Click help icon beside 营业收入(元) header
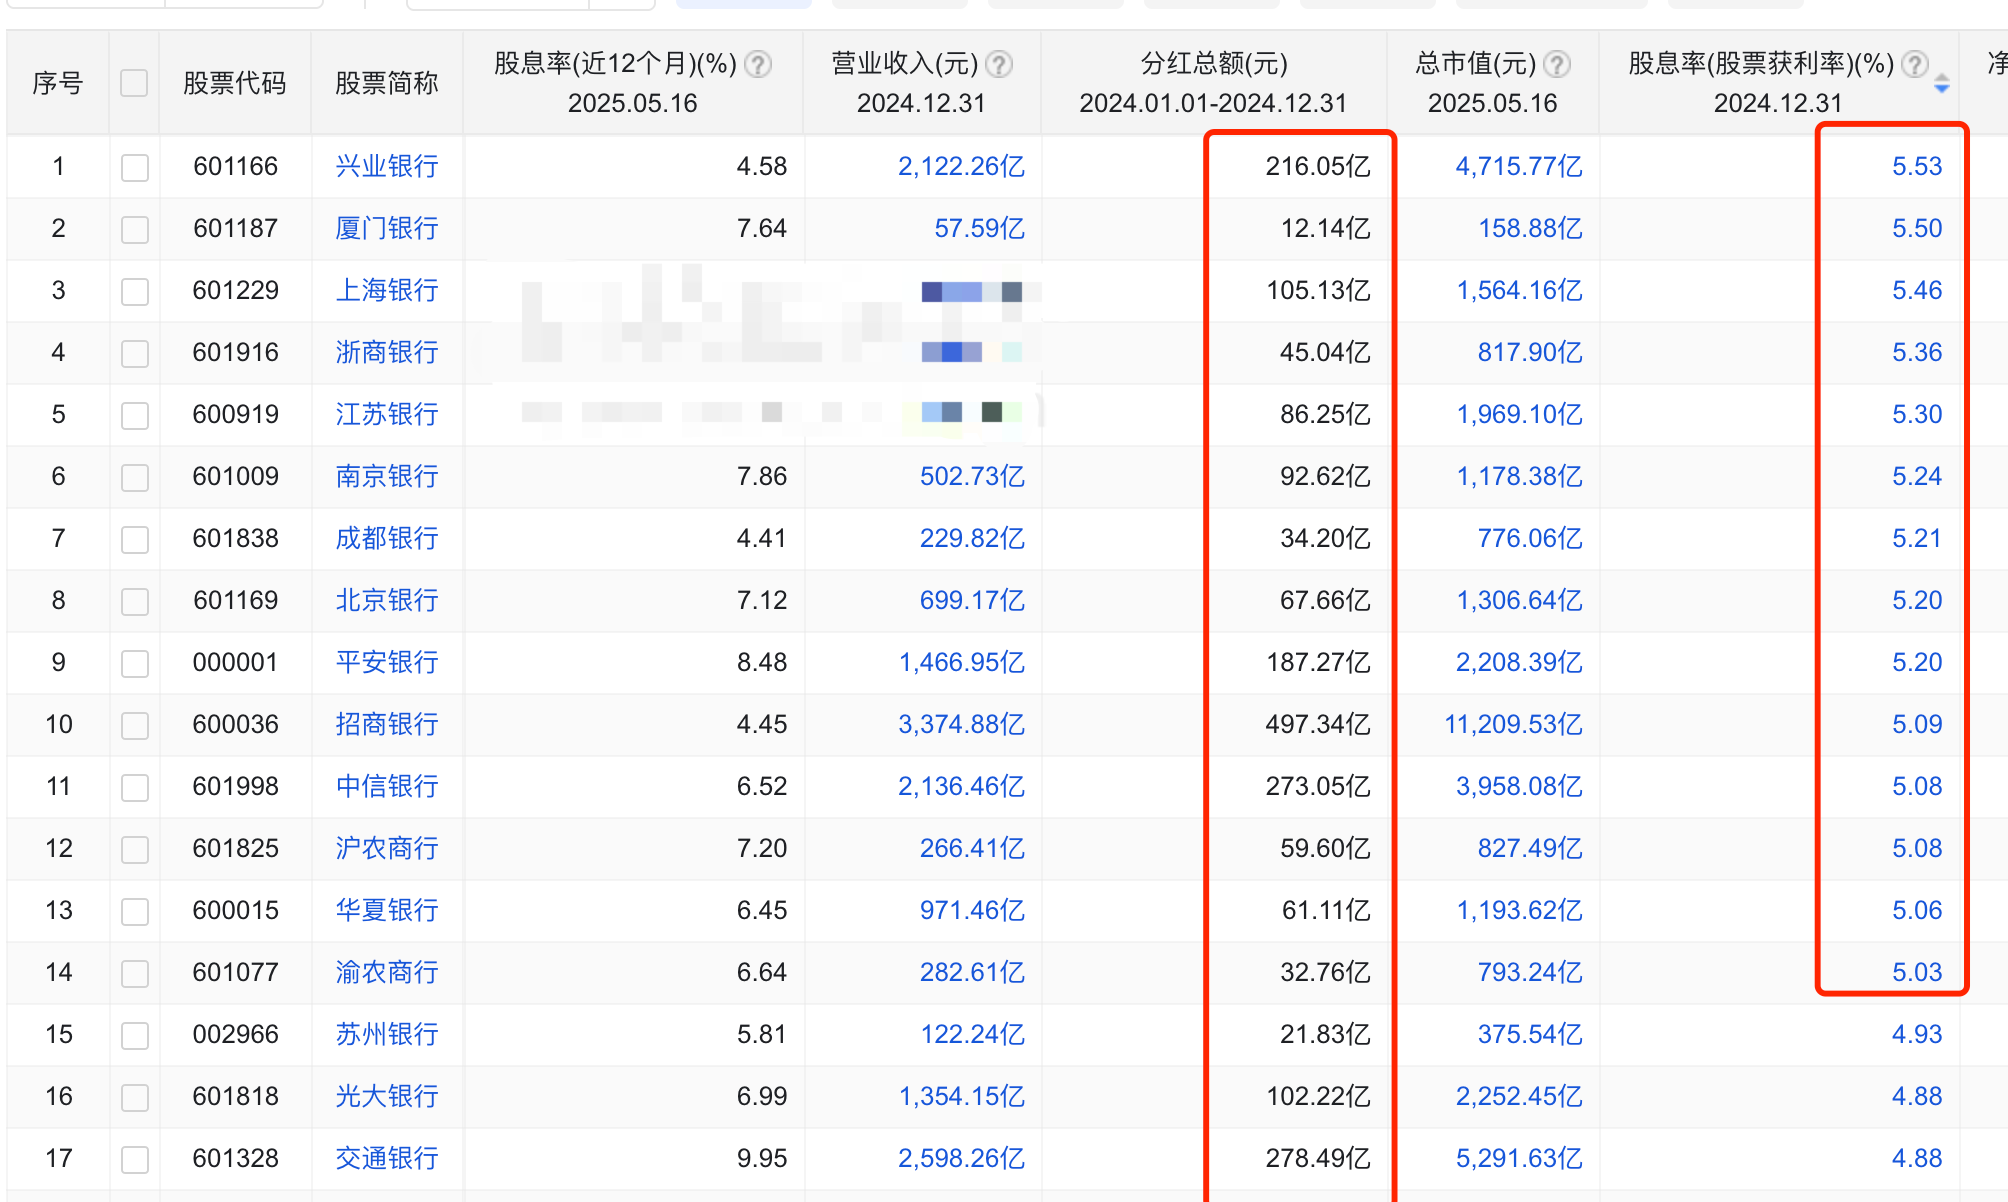The image size is (2008, 1202). [998, 65]
